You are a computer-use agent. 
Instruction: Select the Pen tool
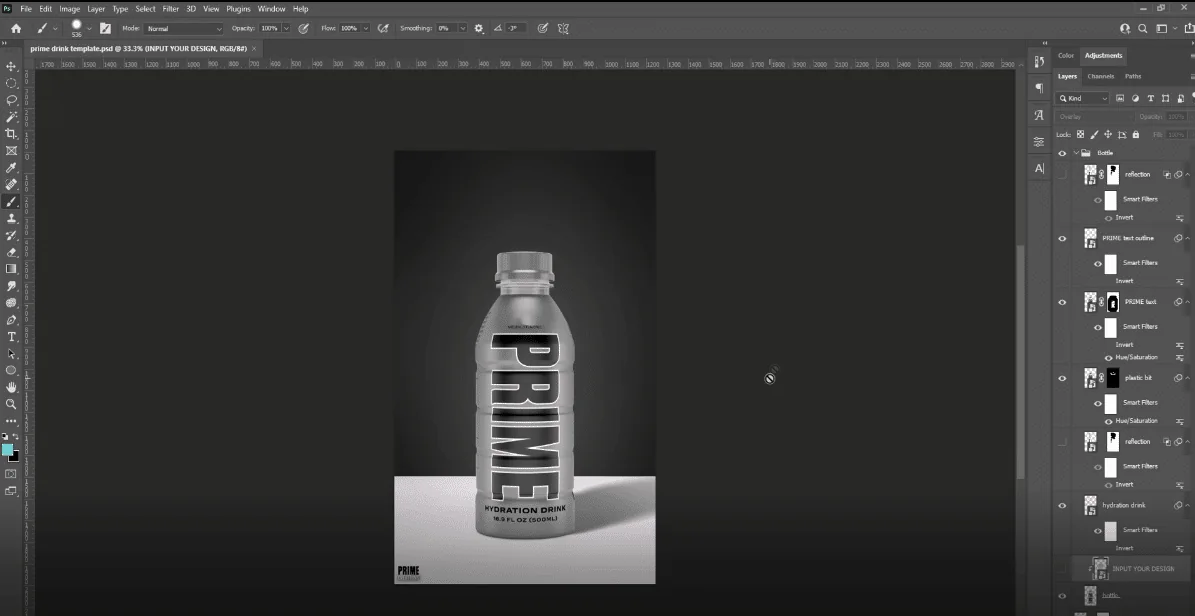click(x=11, y=319)
